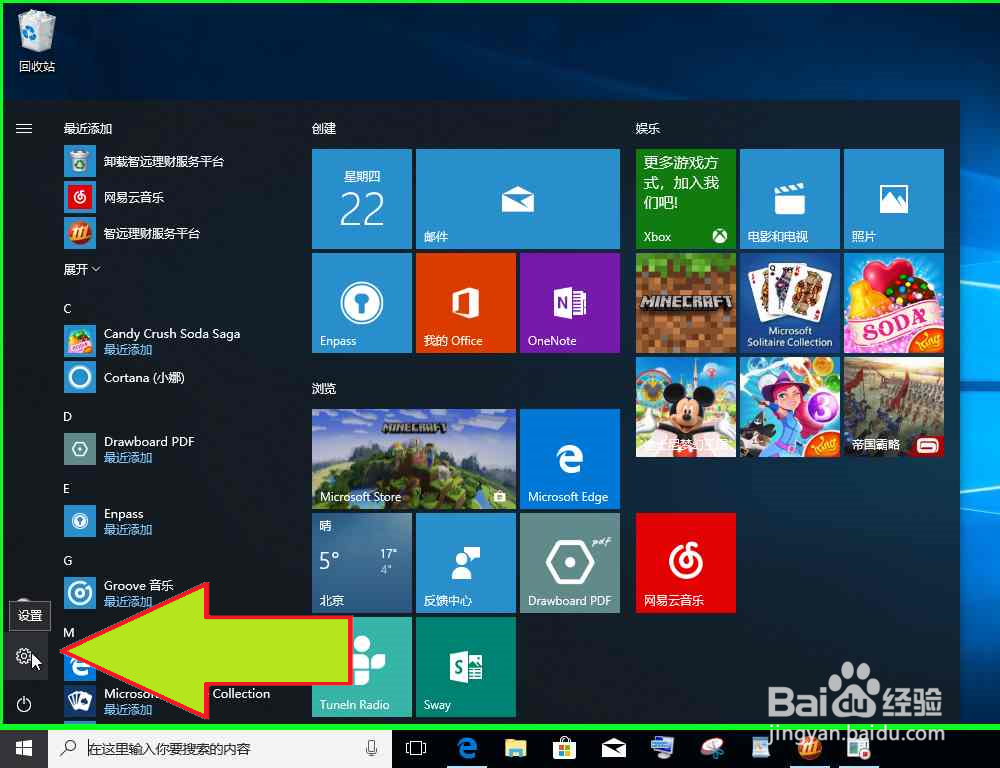Screen dimensions: 1000x768
Task: Click the Power button icon
Action: coord(24,704)
